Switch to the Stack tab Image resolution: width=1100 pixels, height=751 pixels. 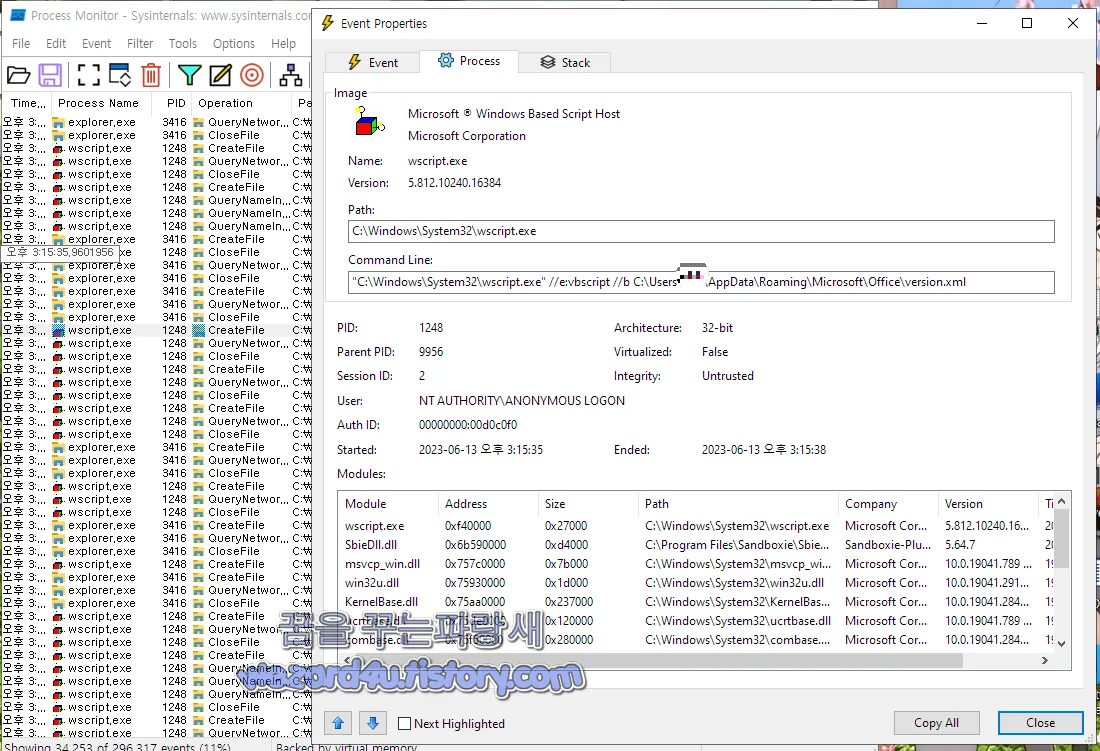tap(564, 62)
